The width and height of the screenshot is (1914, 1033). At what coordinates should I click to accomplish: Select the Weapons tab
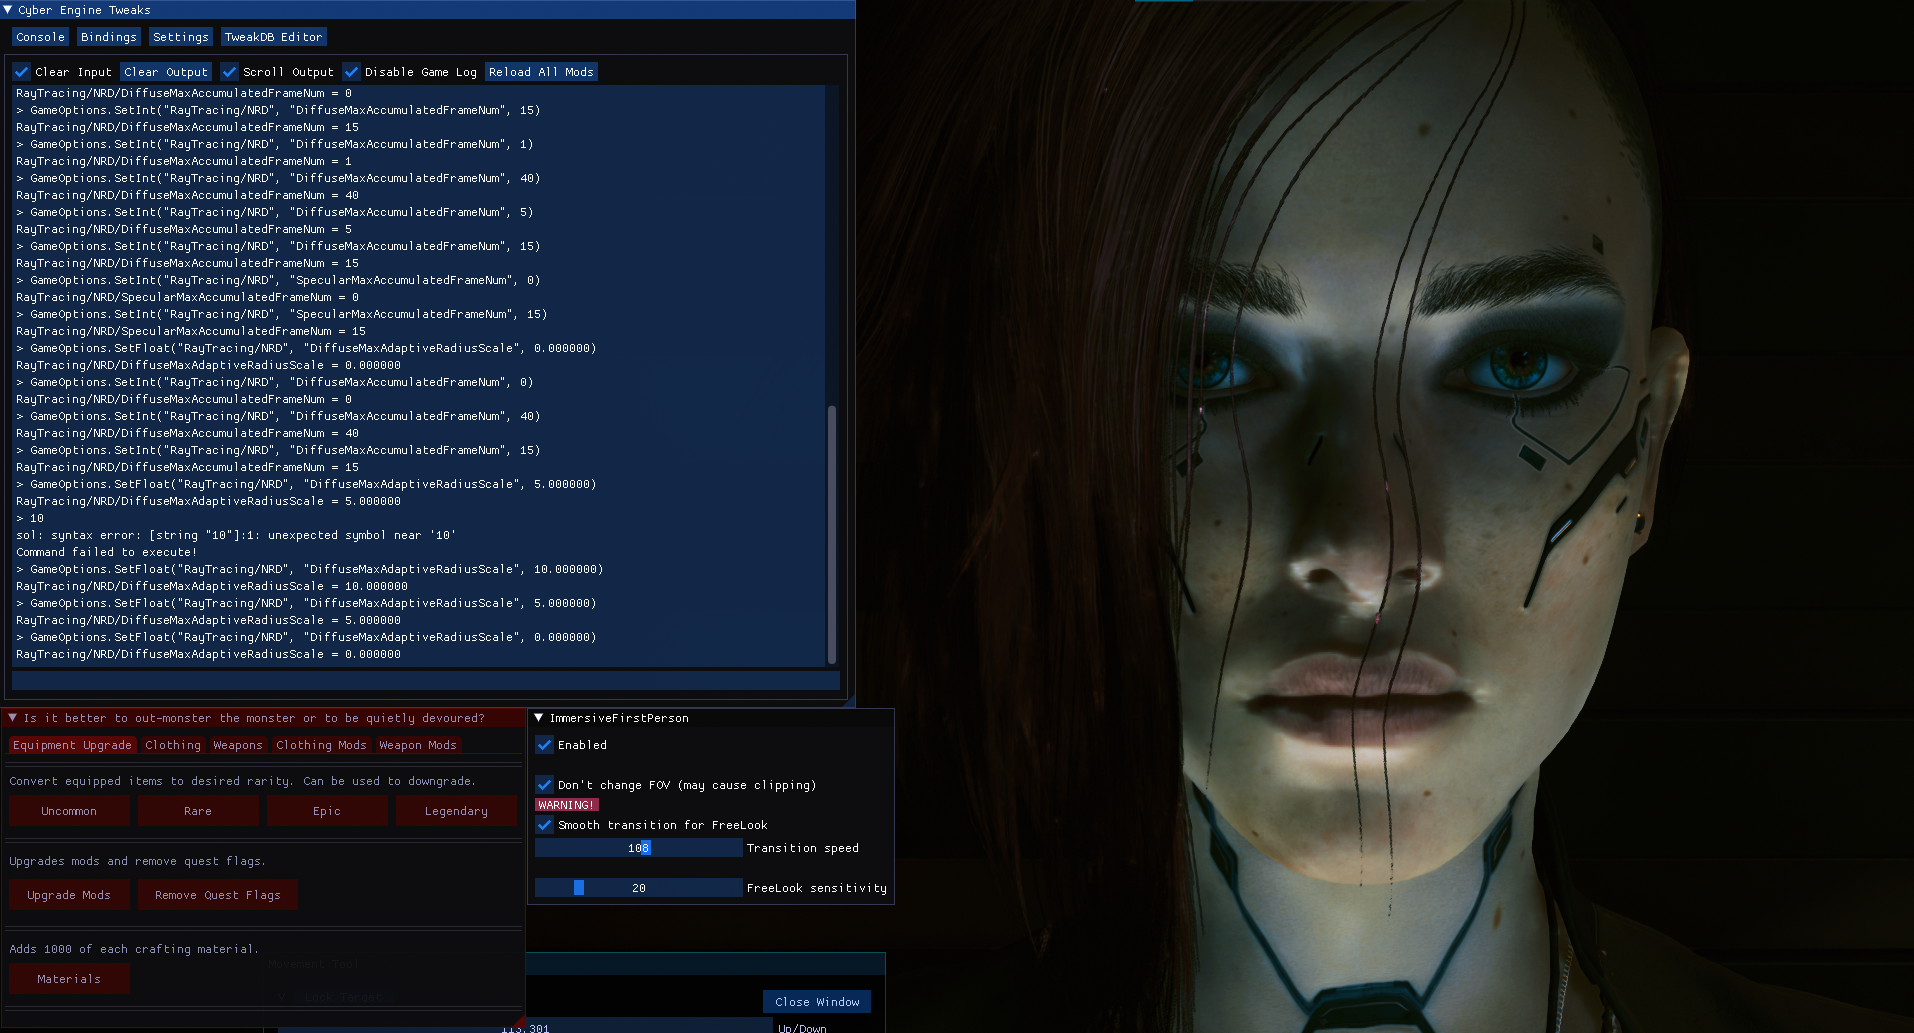pos(238,745)
